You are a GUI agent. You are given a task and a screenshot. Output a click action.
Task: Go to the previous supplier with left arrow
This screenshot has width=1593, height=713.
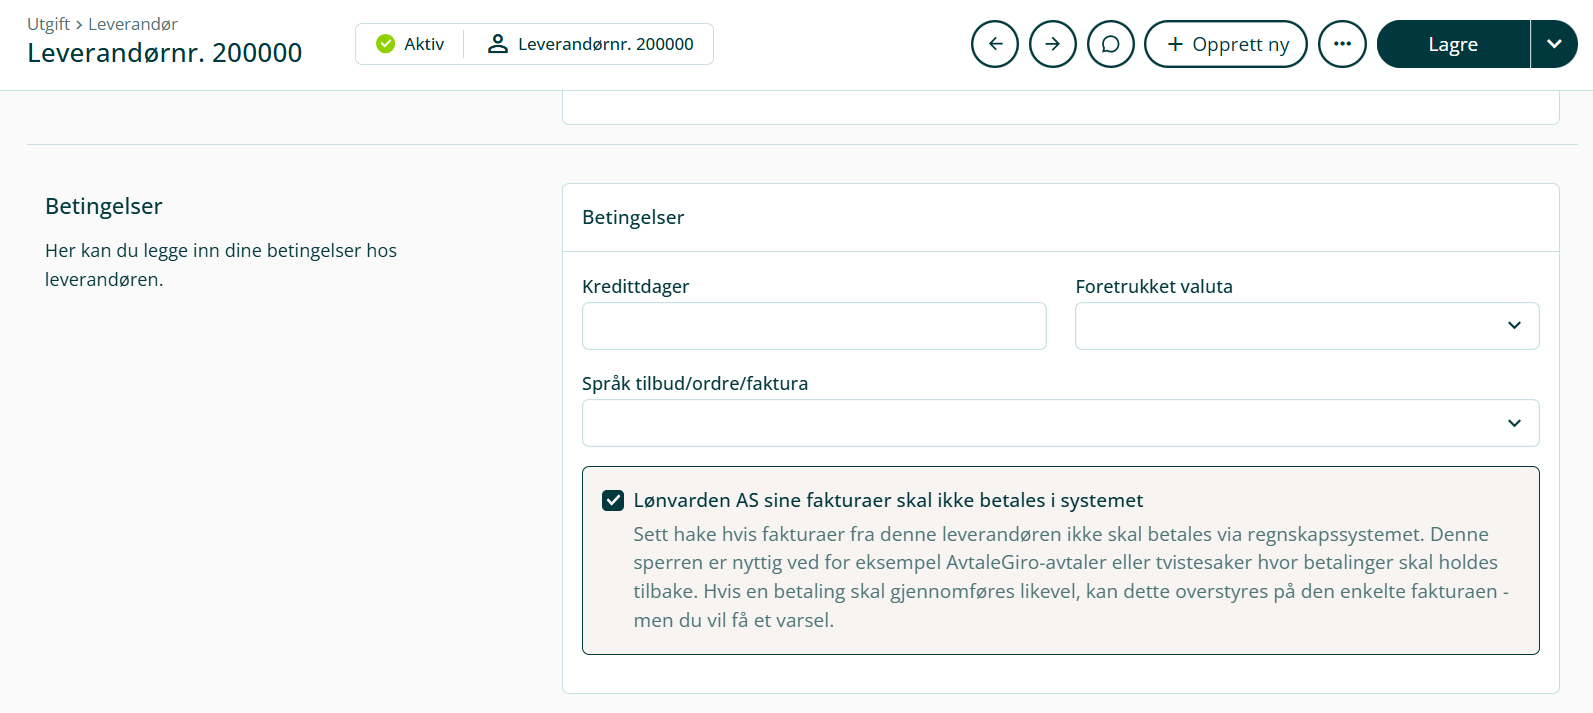pos(995,44)
